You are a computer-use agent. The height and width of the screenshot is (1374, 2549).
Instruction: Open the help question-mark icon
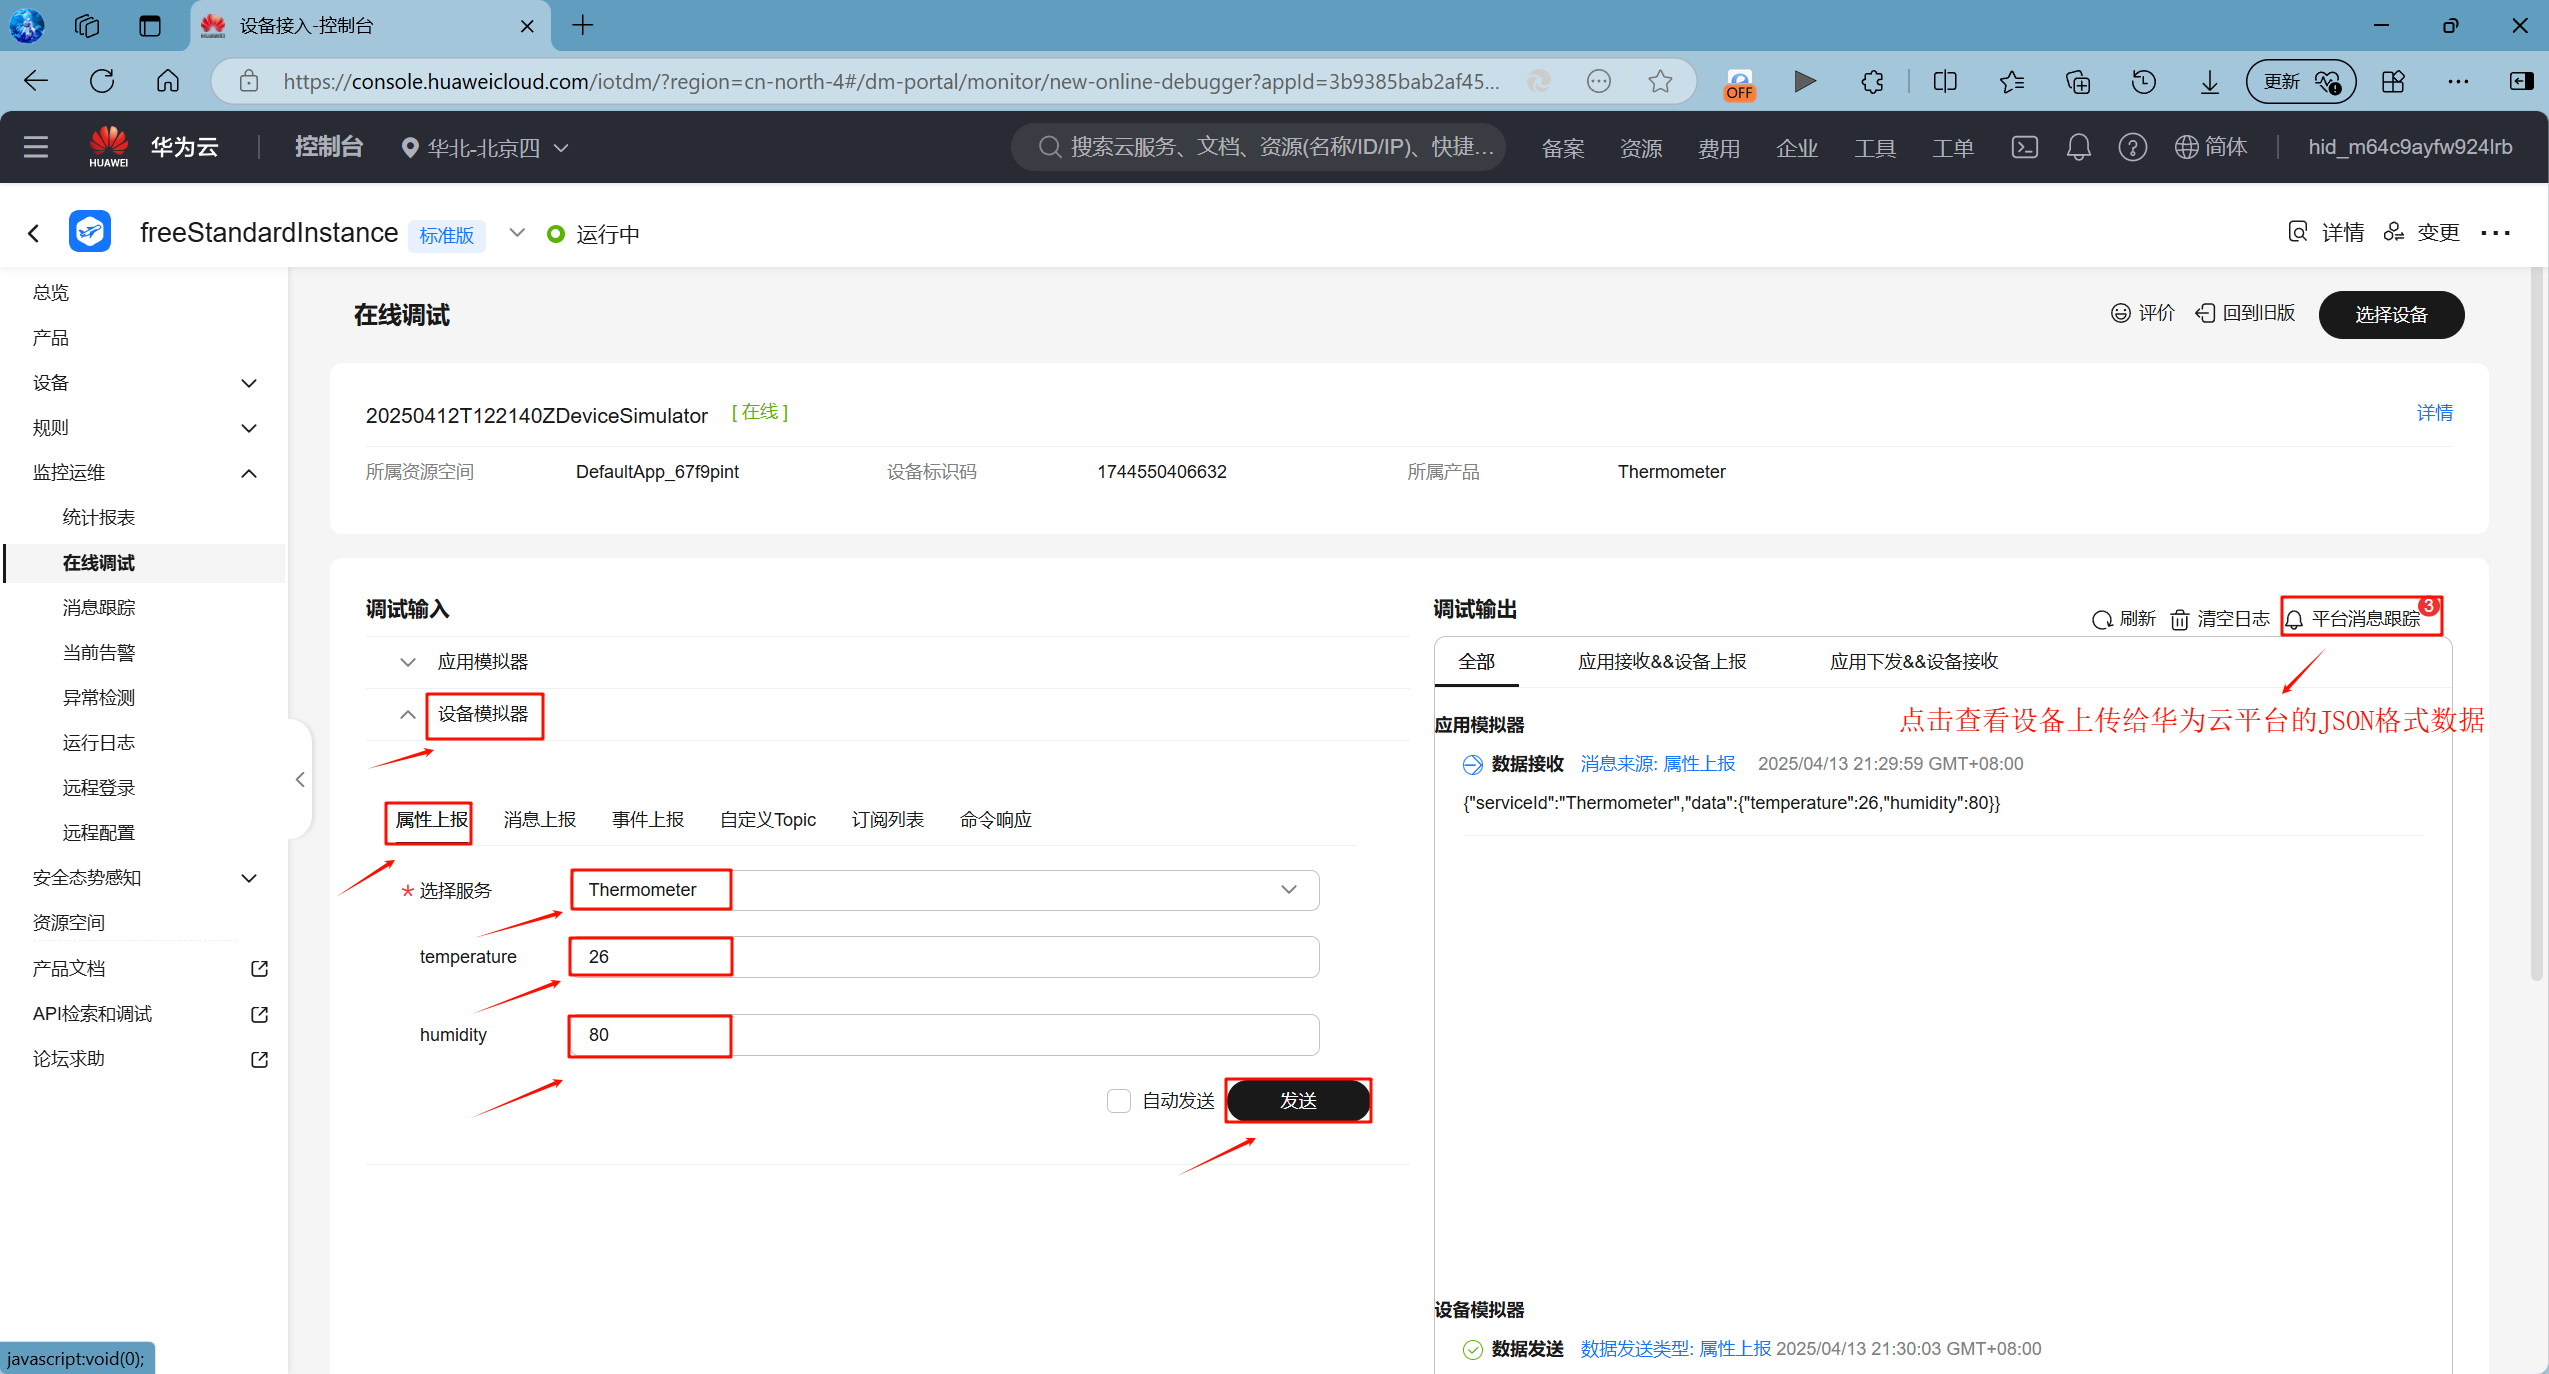2132,147
